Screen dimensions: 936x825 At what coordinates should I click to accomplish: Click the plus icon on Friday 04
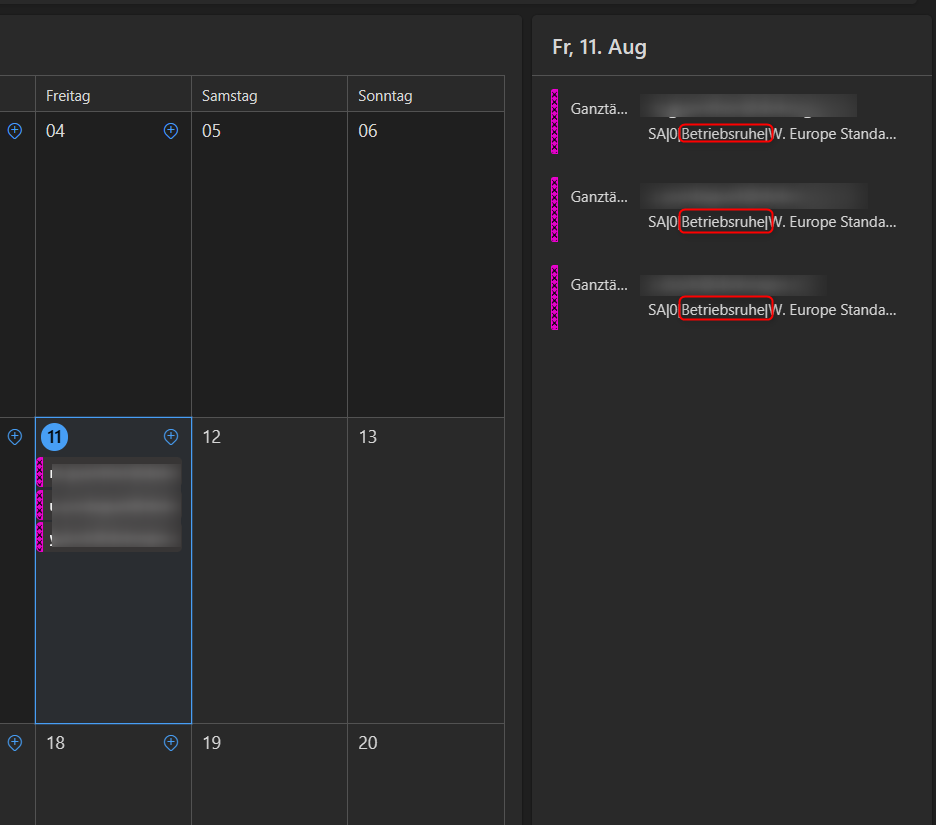click(x=170, y=130)
